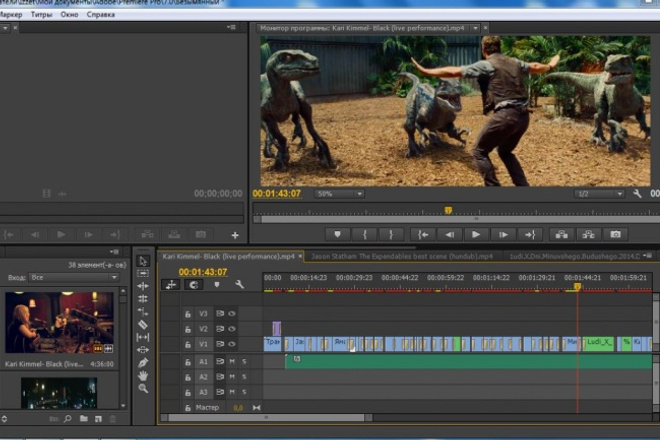Open the project panel flyout menu
Image resolution: width=660 pixels, height=440 pixels.
click(x=114, y=252)
